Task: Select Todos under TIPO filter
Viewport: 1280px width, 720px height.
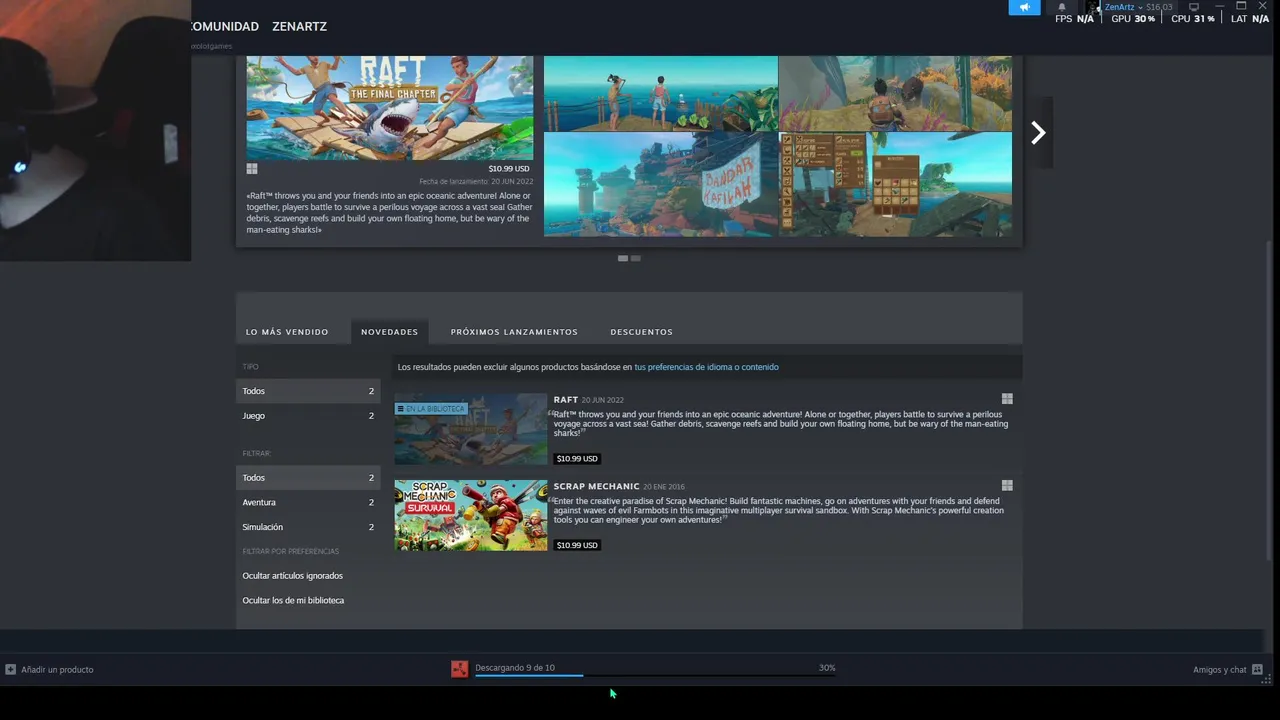Action: click(x=308, y=391)
